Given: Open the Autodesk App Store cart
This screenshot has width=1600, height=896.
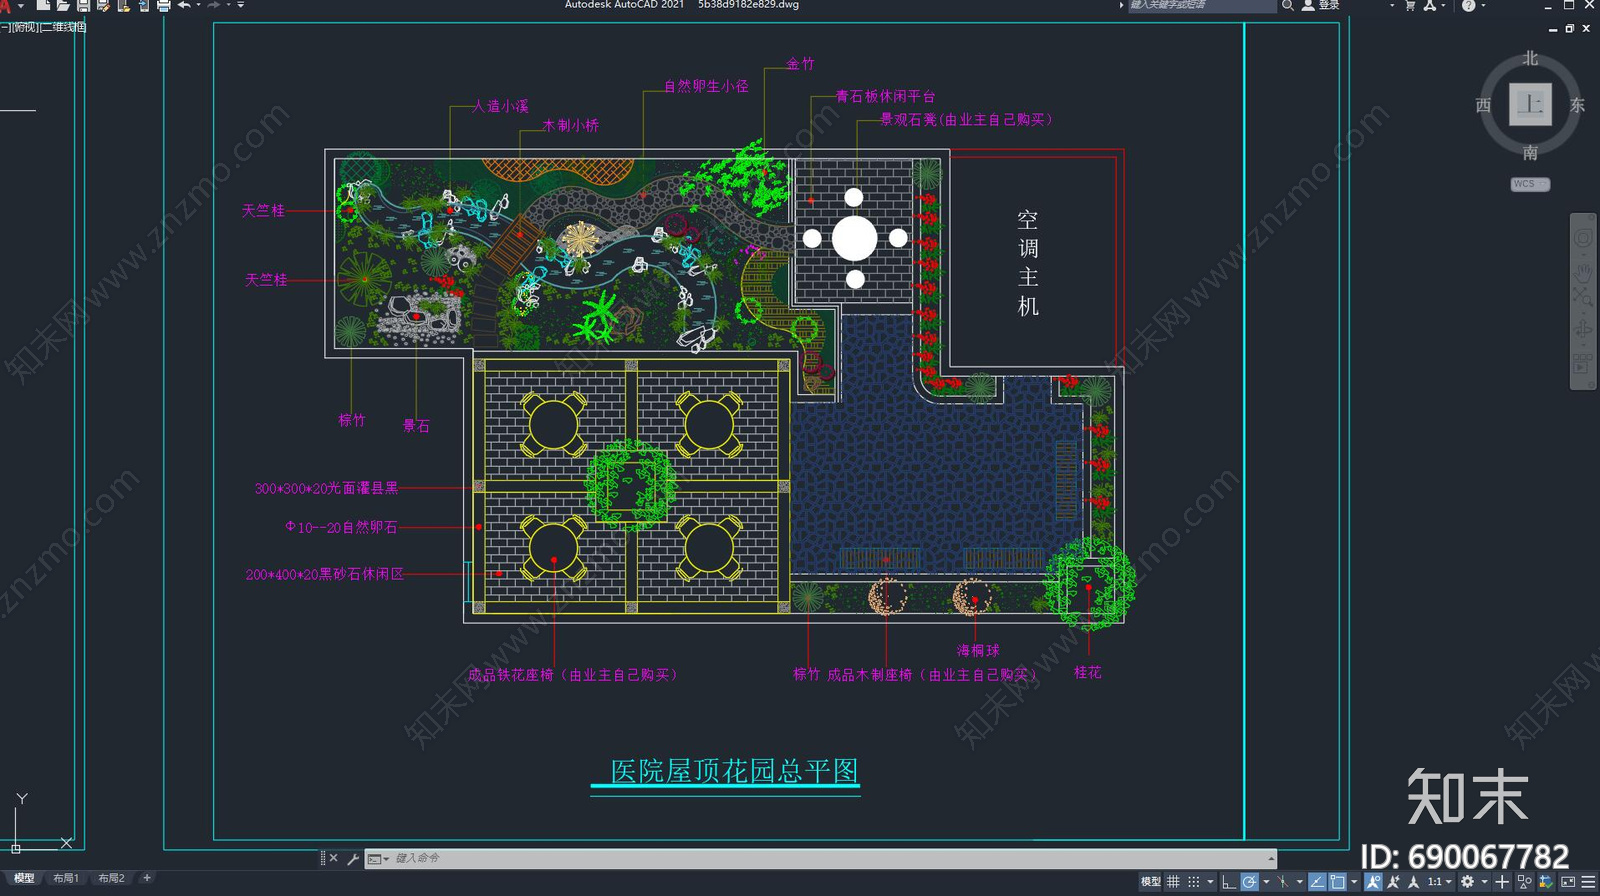Looking at the screenshot, I should (x=1410, y=5).
